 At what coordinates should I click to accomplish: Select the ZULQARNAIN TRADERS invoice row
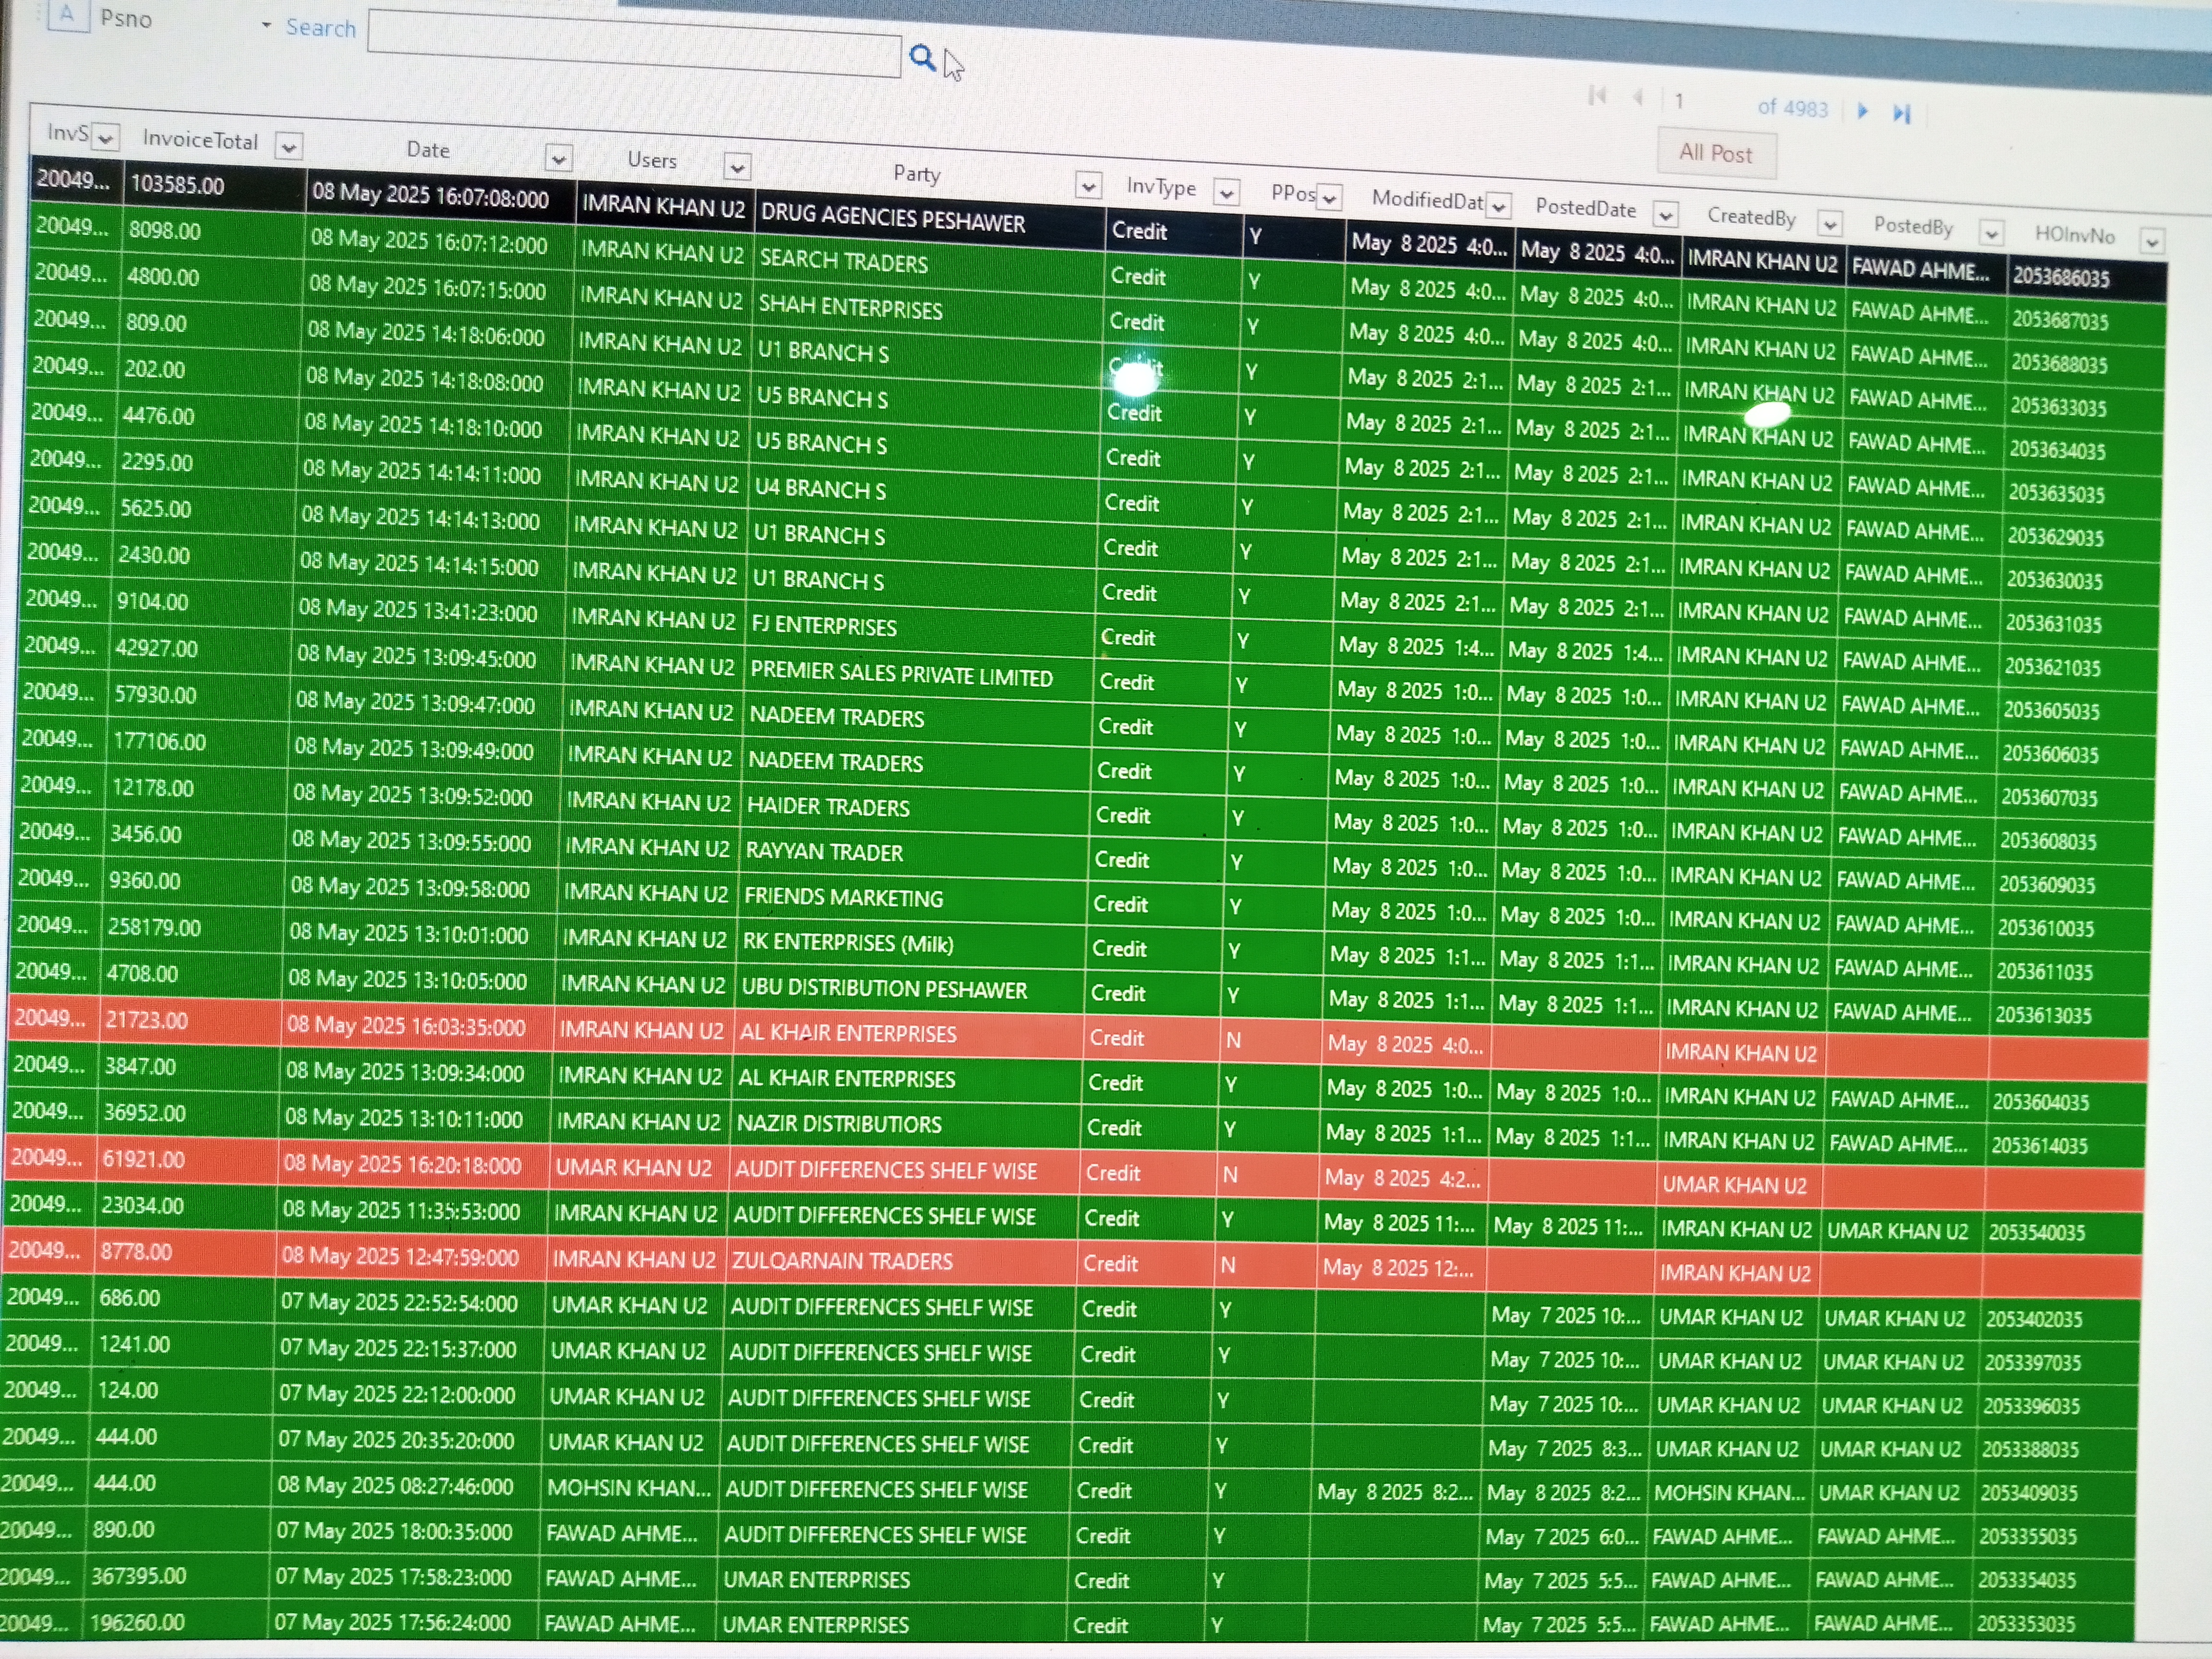tap(841, 1261)
